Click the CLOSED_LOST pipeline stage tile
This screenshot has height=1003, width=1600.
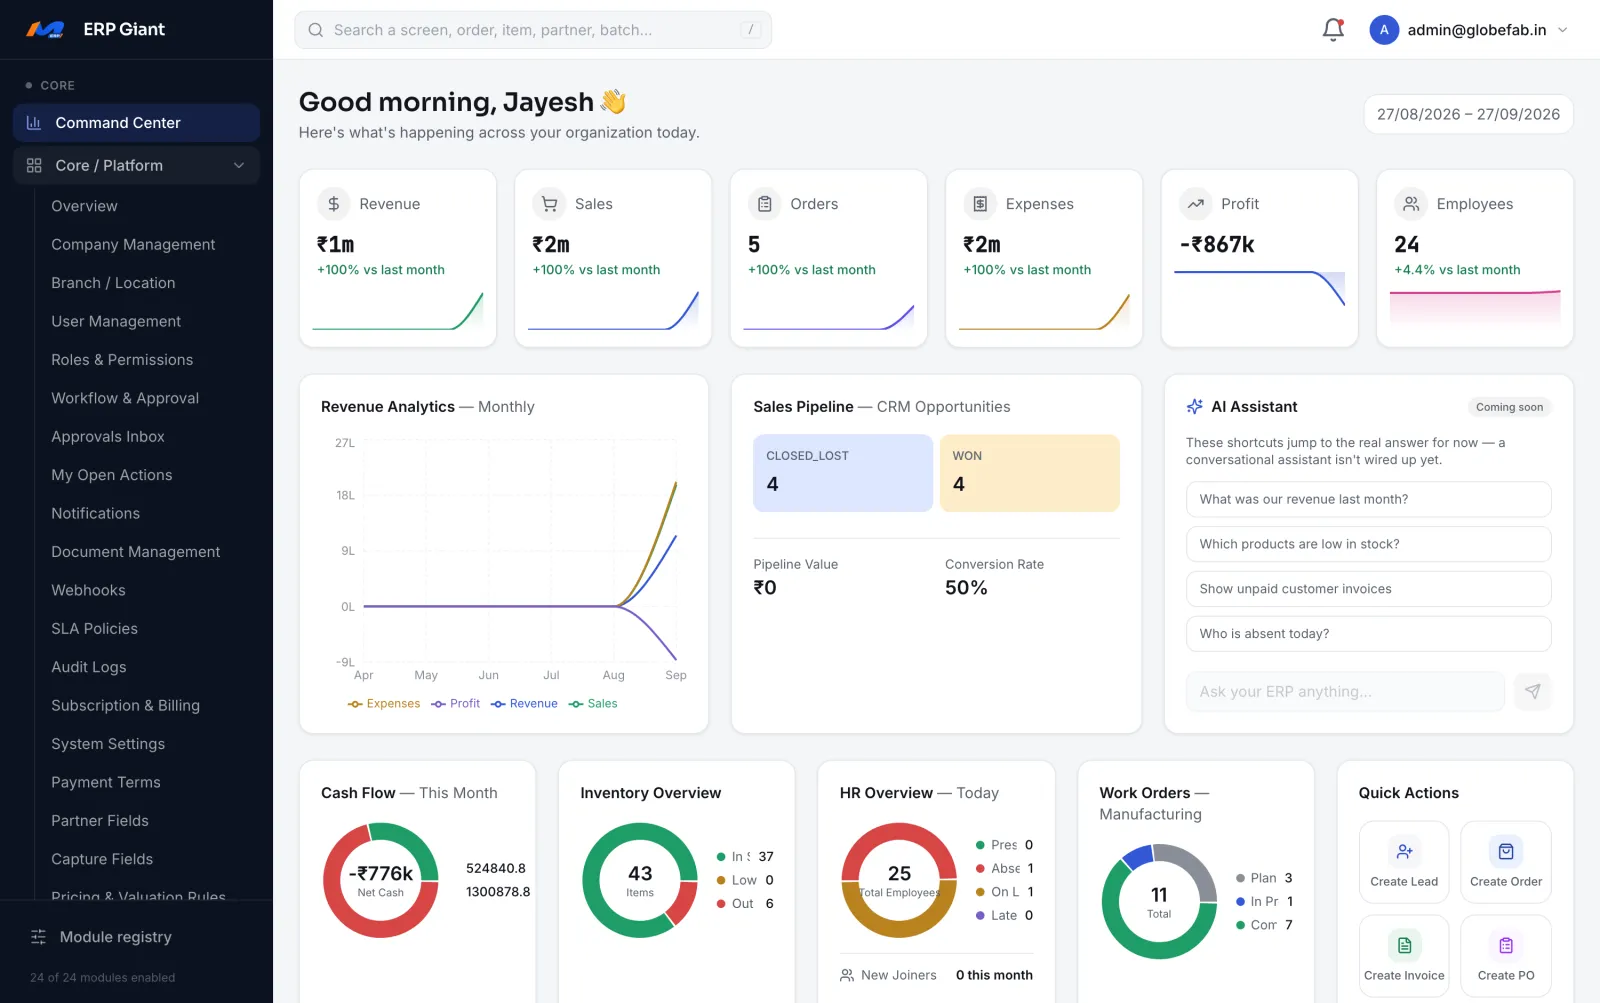click(x=843, y=473)
